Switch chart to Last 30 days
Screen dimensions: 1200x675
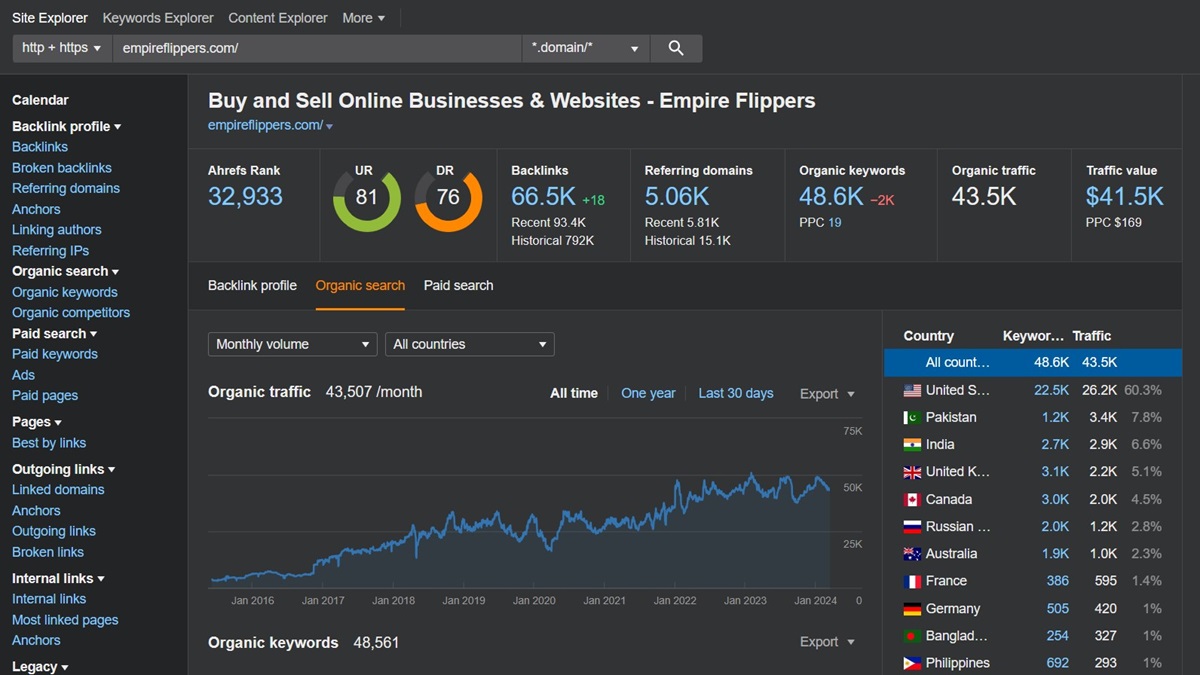pyautogui.click(x=736, y=393)
